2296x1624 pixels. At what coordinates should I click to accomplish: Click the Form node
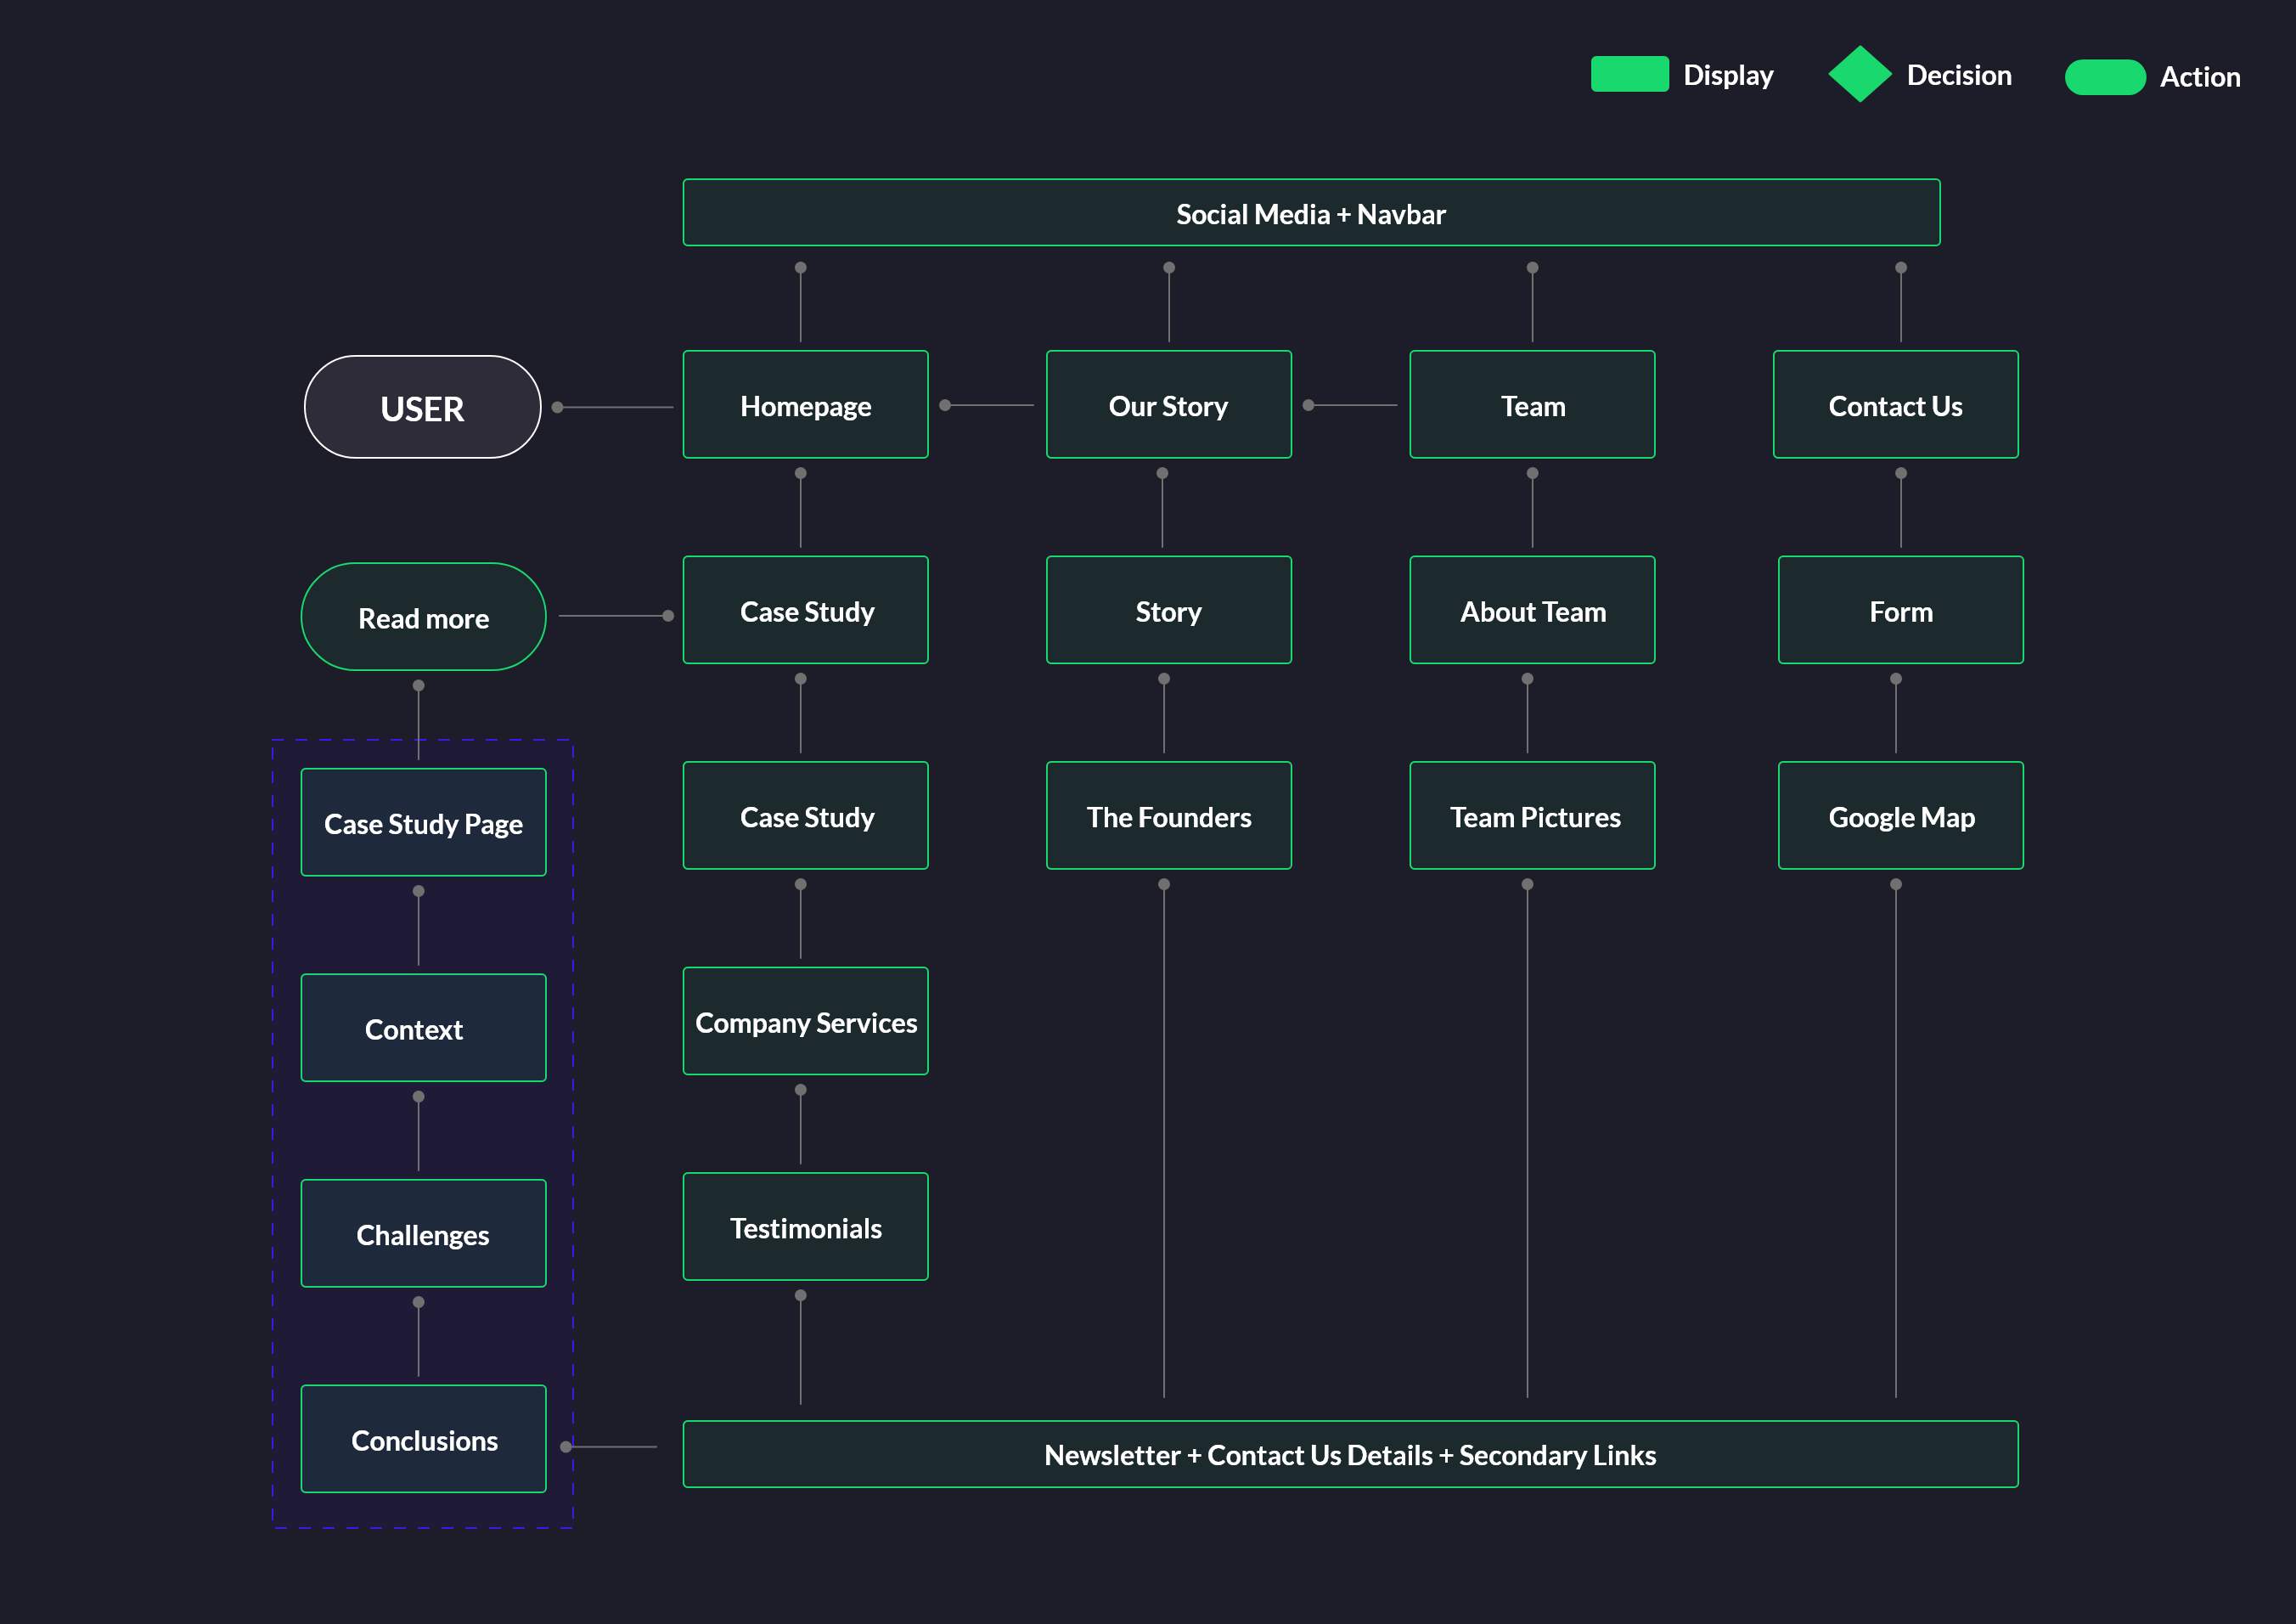coord(1900,611)
